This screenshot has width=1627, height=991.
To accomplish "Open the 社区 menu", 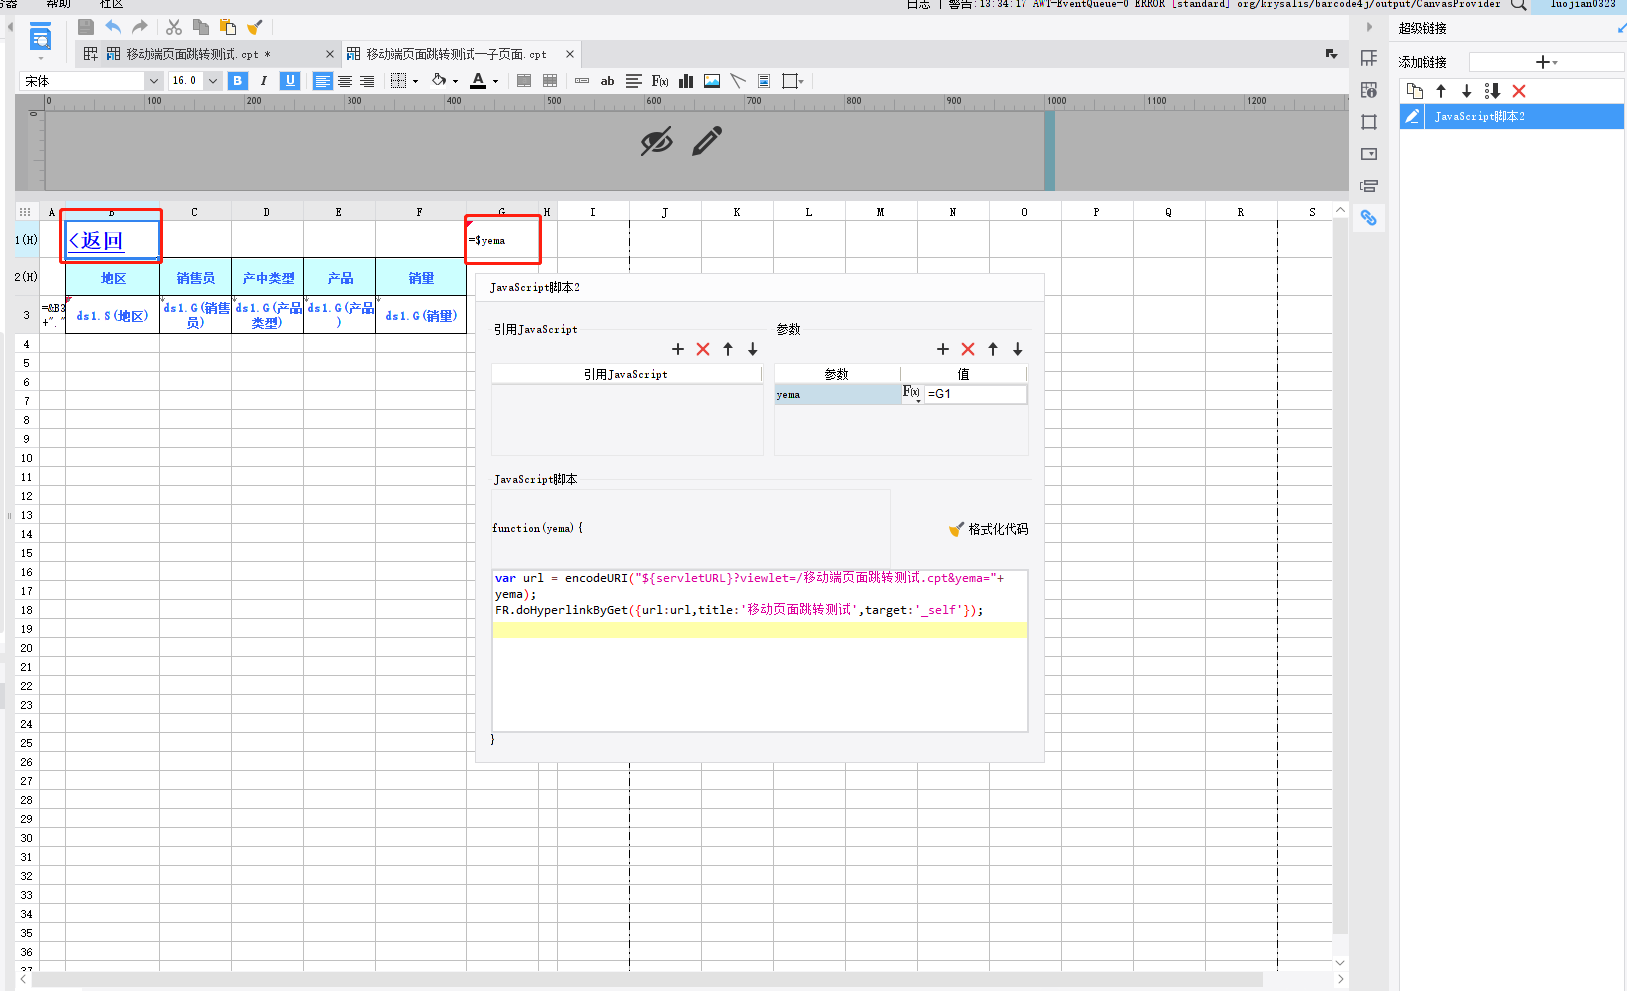I will click(111, 4).
